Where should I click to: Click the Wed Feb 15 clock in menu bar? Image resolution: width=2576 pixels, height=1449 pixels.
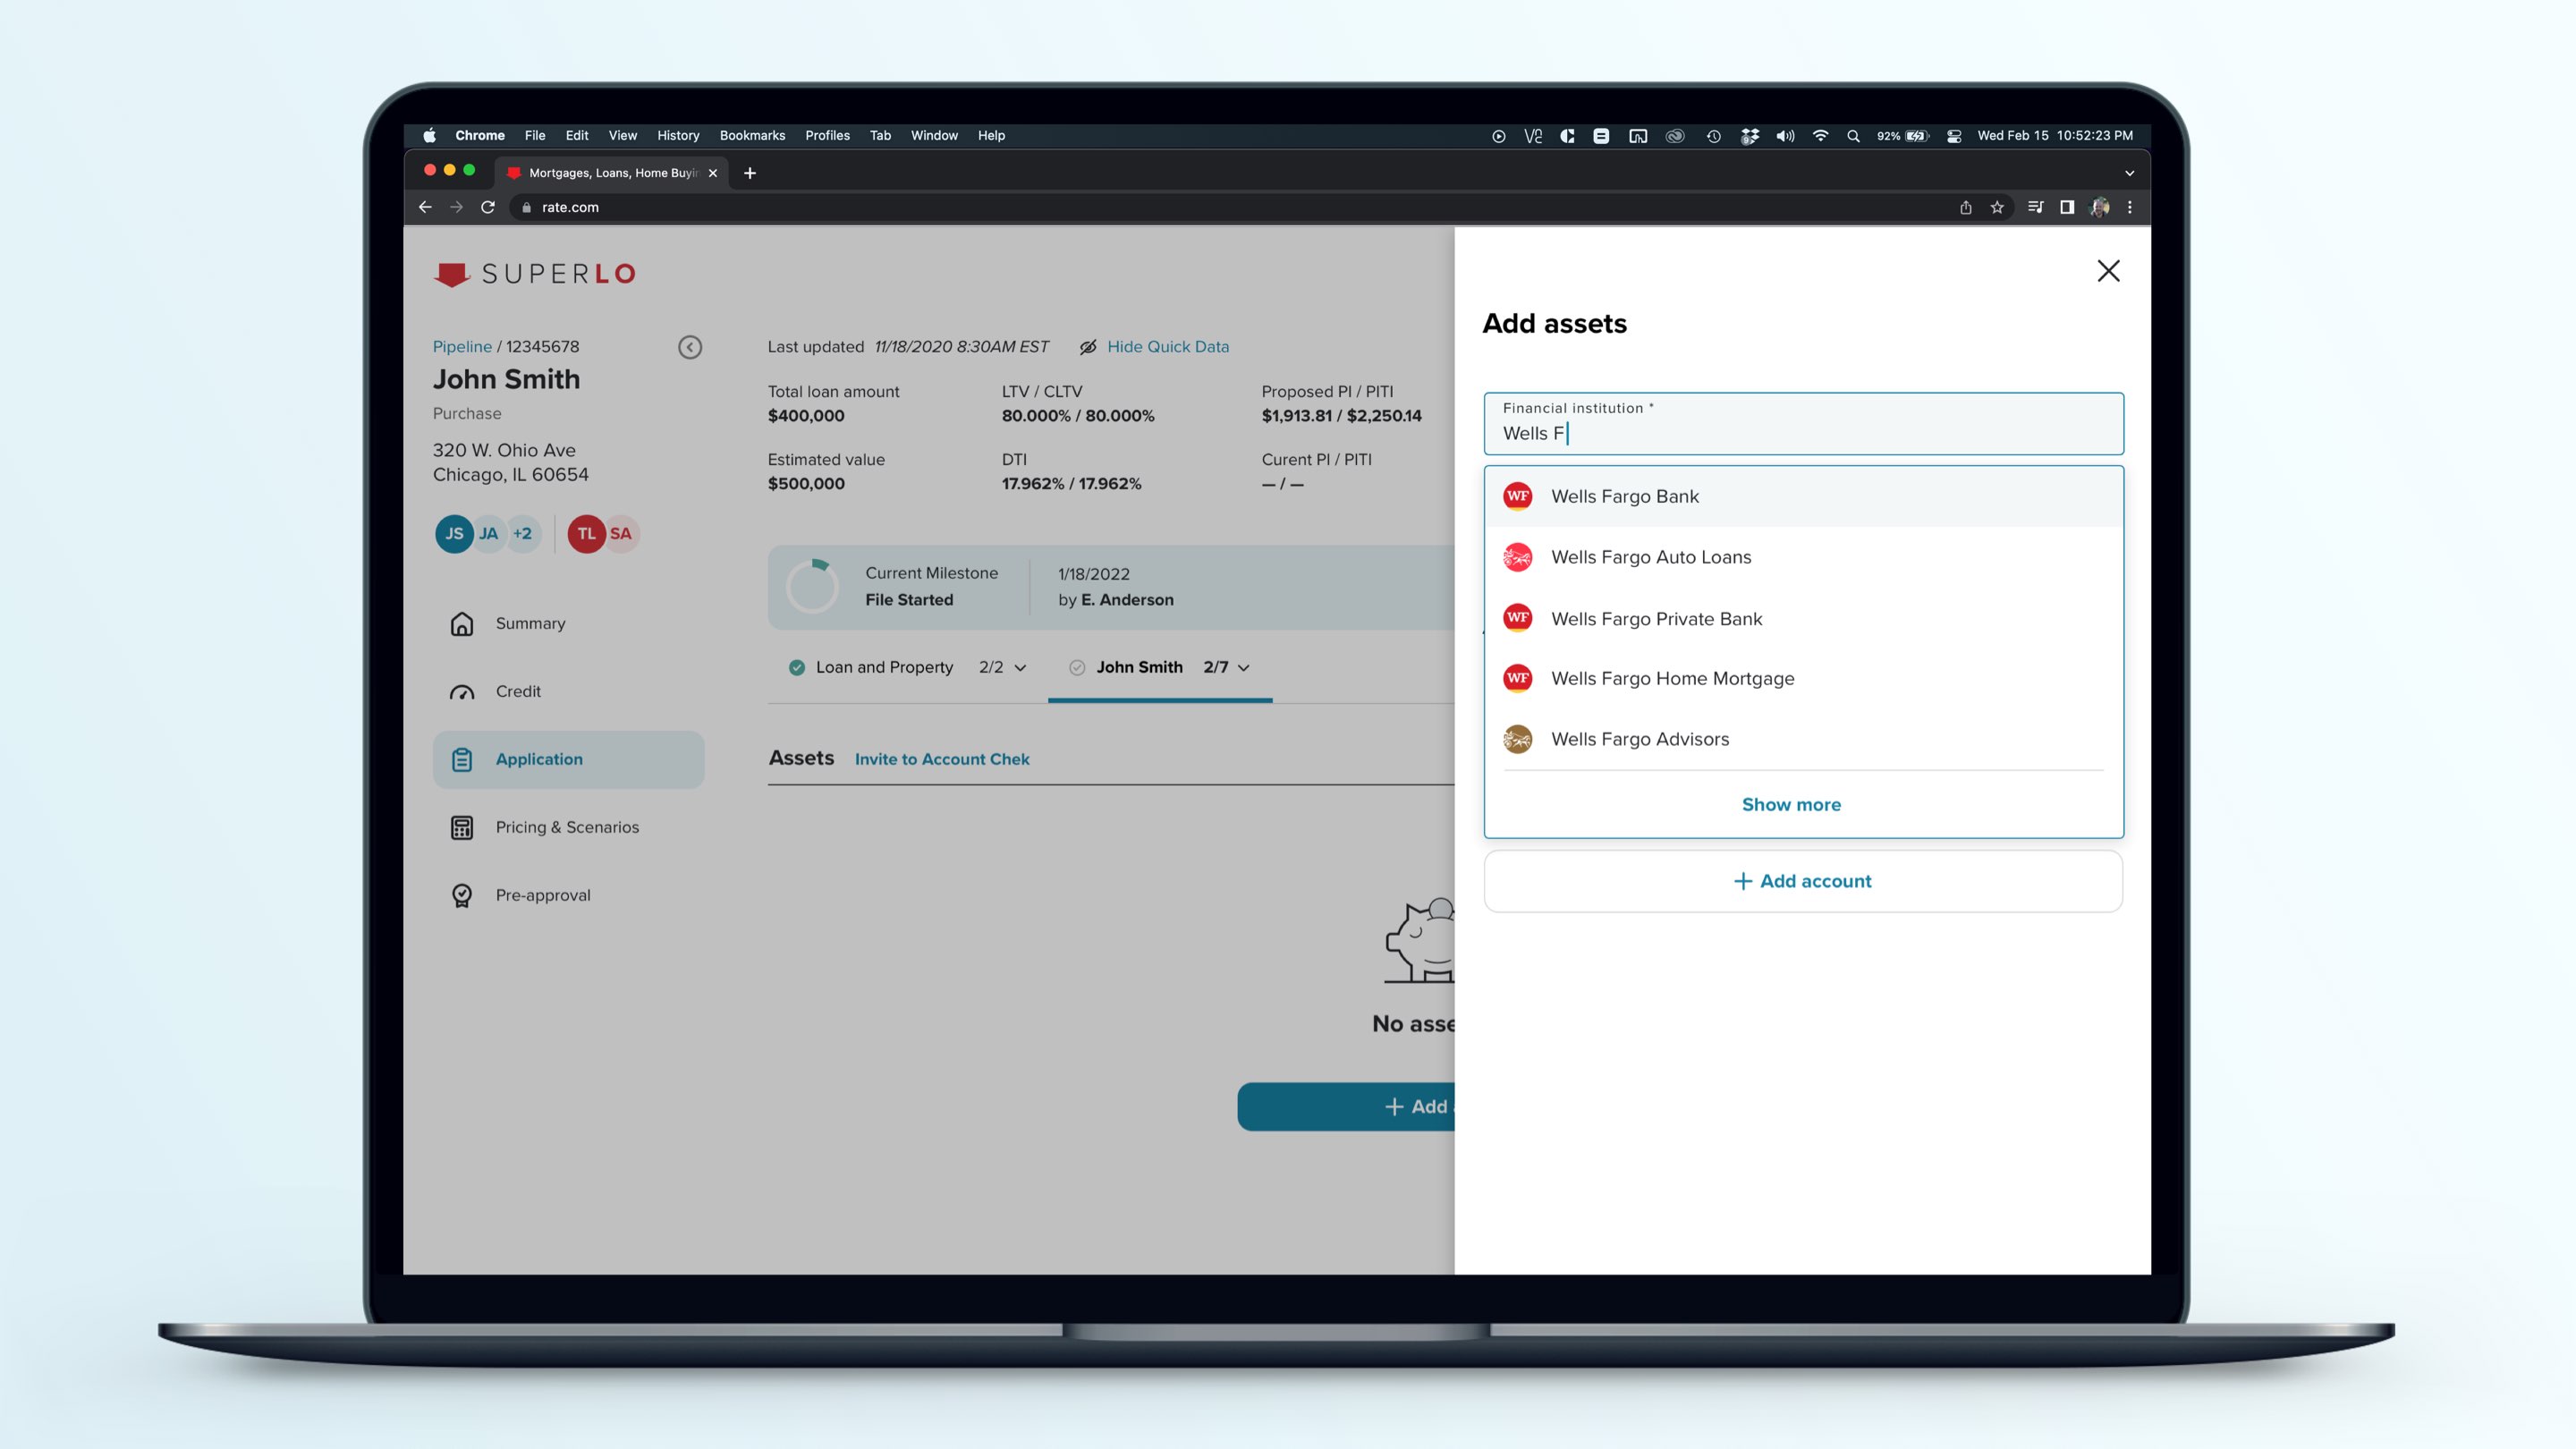click(2055, 135)
